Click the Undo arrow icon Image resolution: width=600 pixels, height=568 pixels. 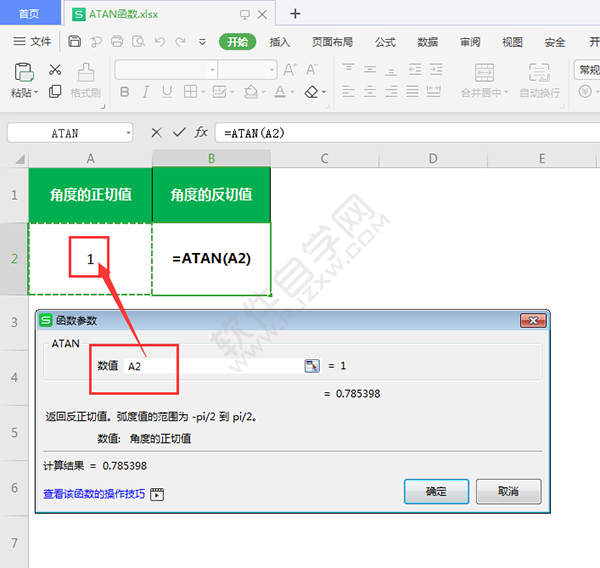(x=160, y=41)
